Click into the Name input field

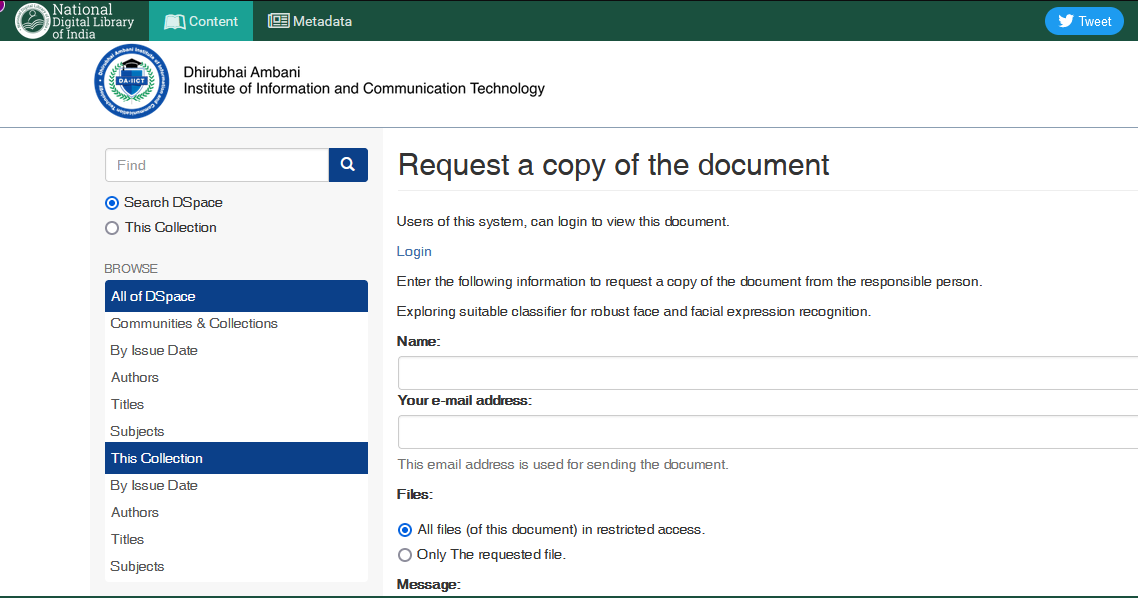[x=768, y=373]
